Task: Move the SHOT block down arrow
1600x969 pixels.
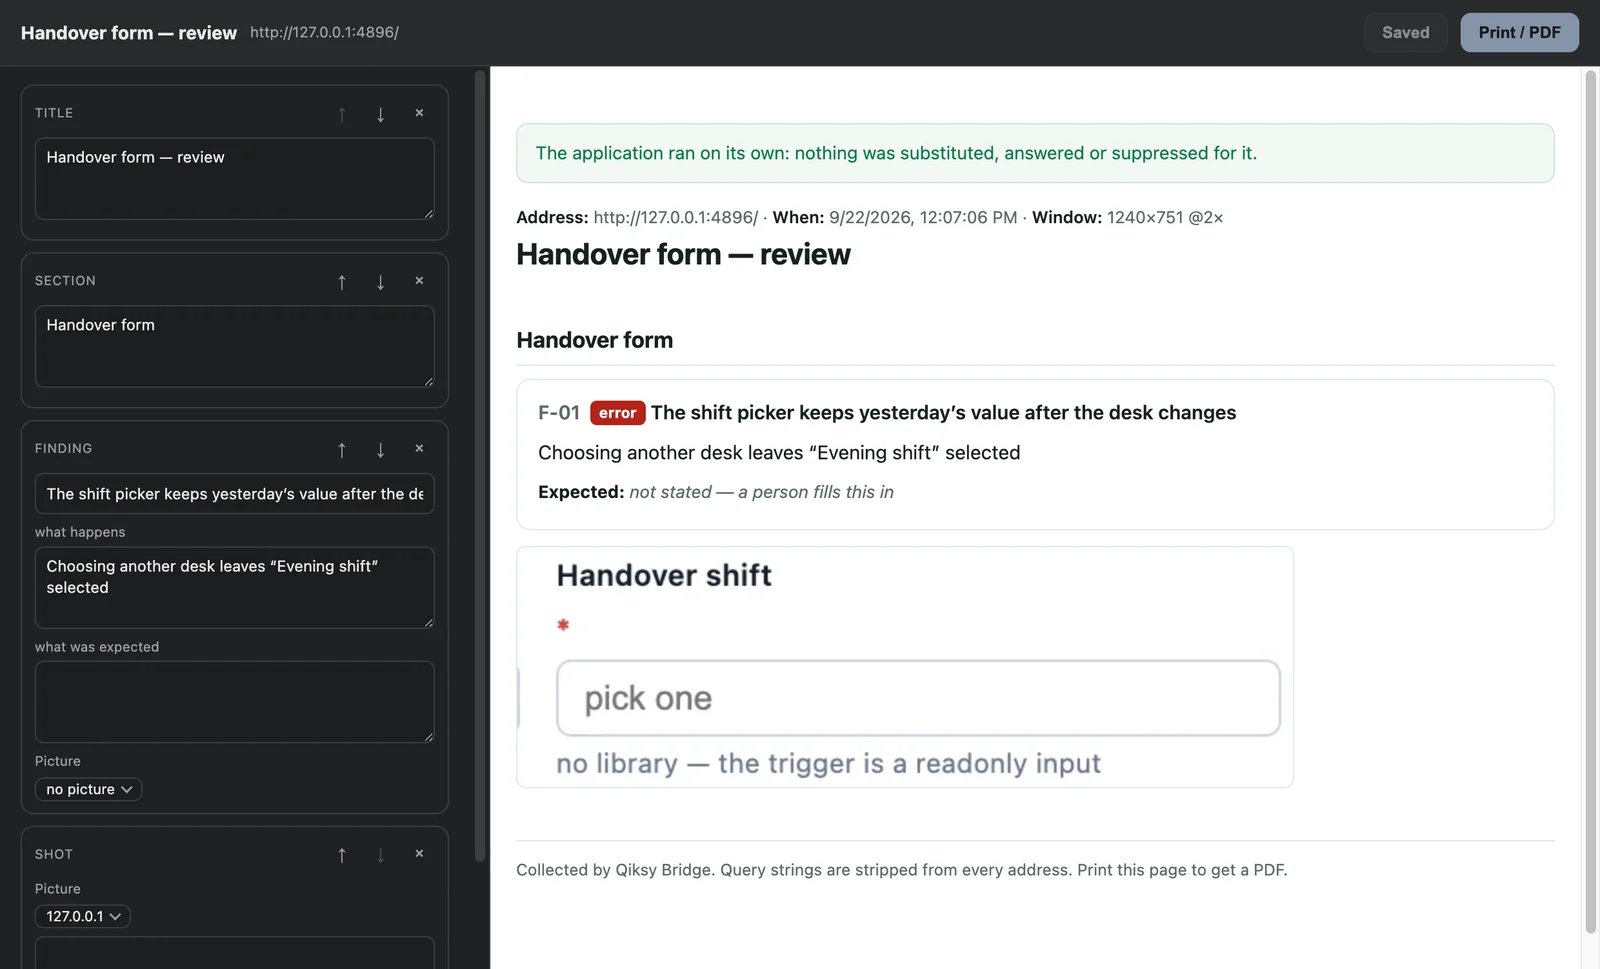Action: tap(381, 855)
